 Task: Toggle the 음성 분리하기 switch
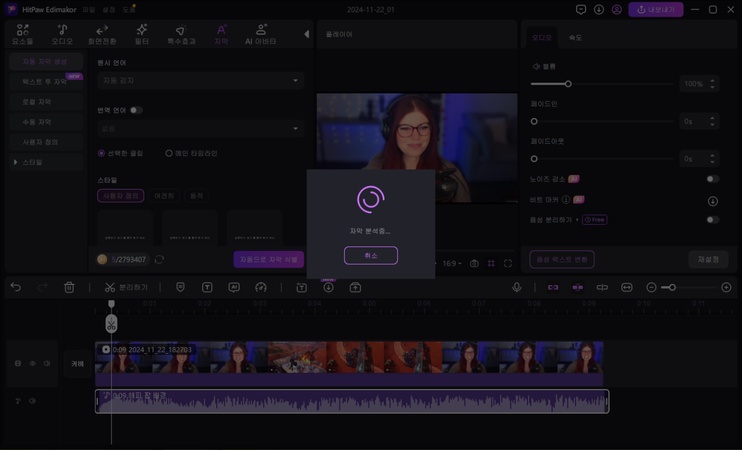point(712,219)
